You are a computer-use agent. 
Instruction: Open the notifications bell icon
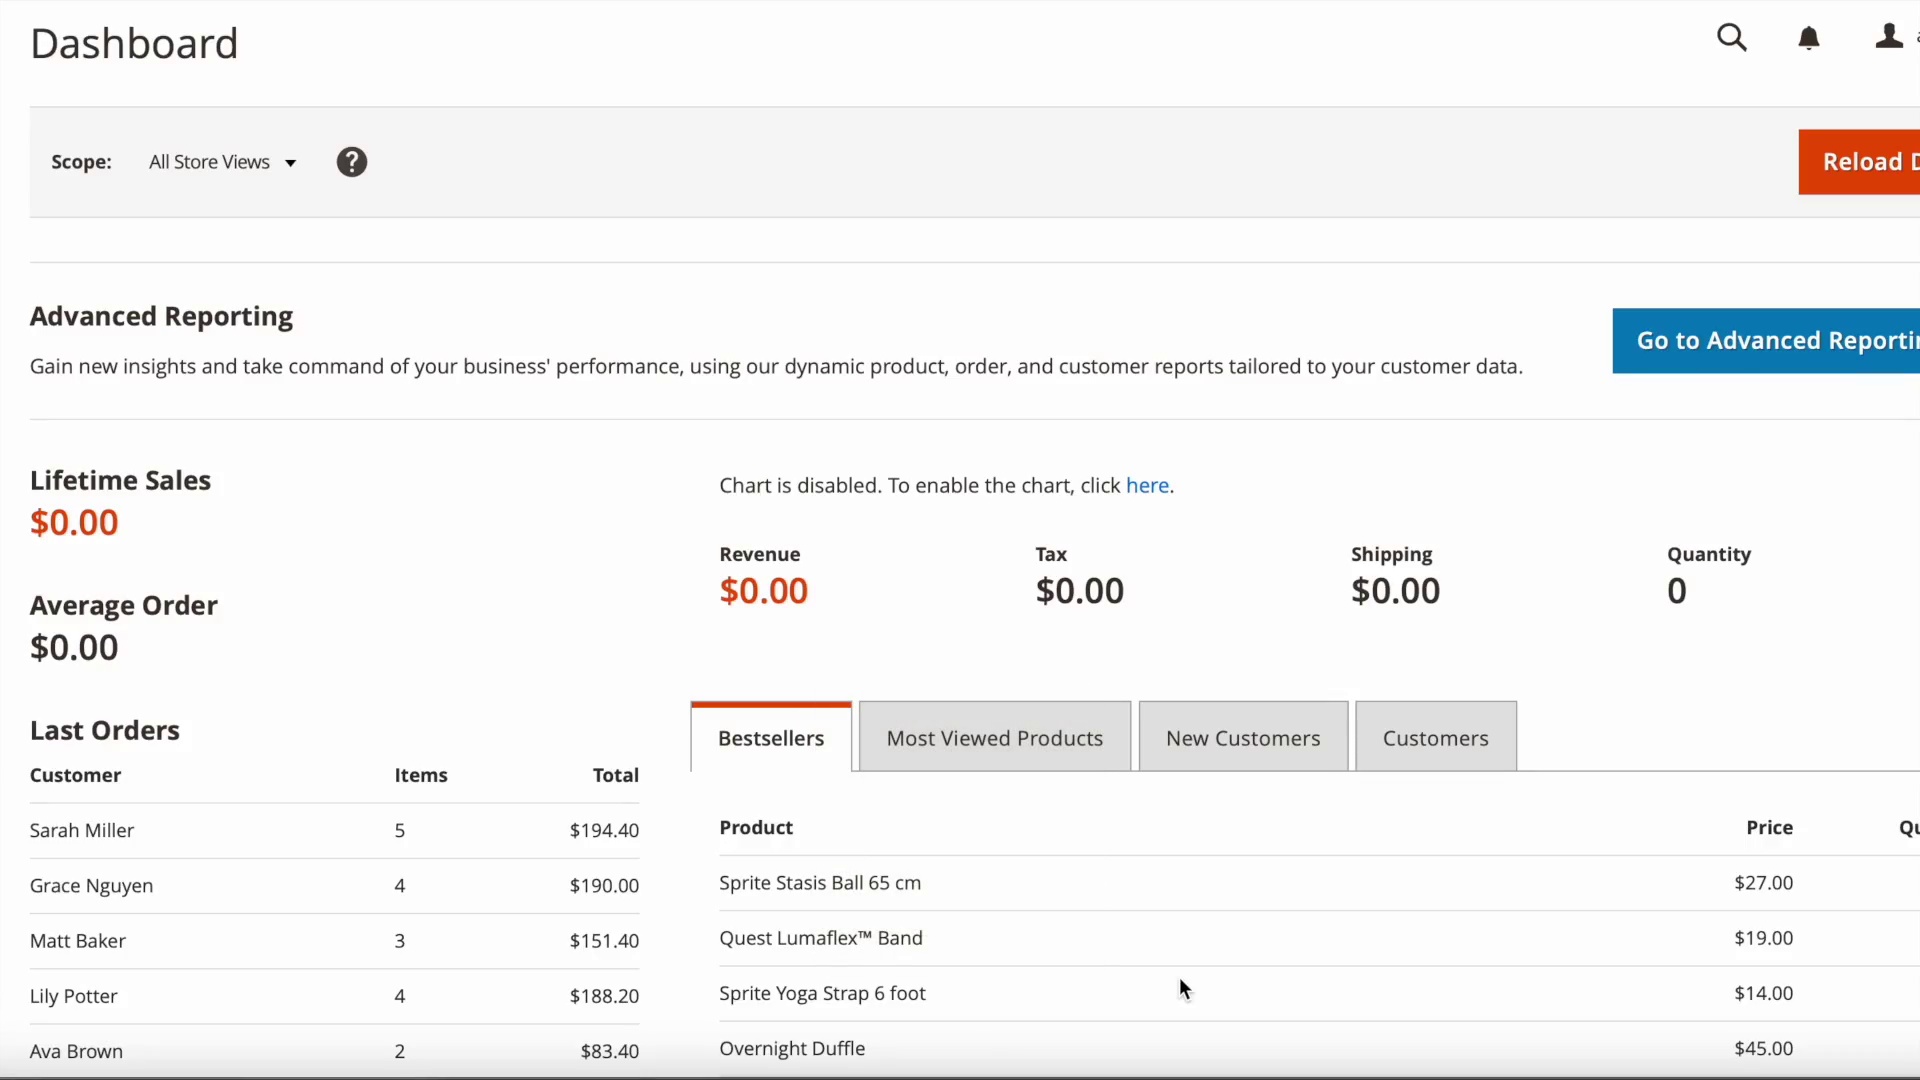click(x=1808, y=38)
